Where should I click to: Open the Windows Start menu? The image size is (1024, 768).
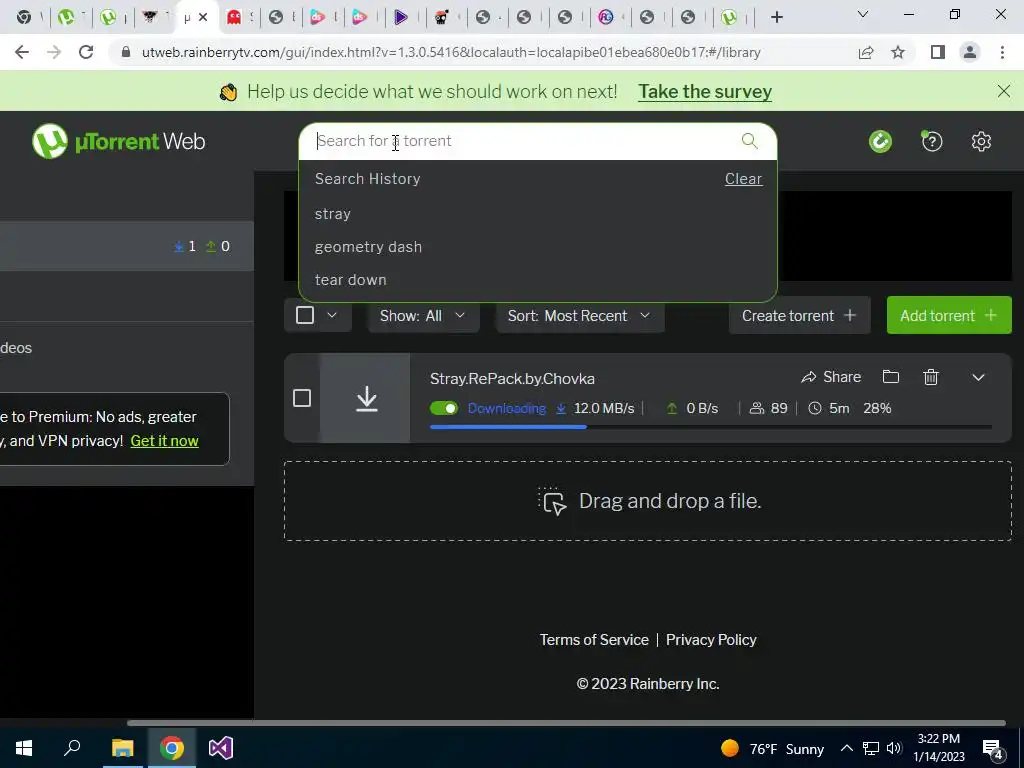[24, 748]
